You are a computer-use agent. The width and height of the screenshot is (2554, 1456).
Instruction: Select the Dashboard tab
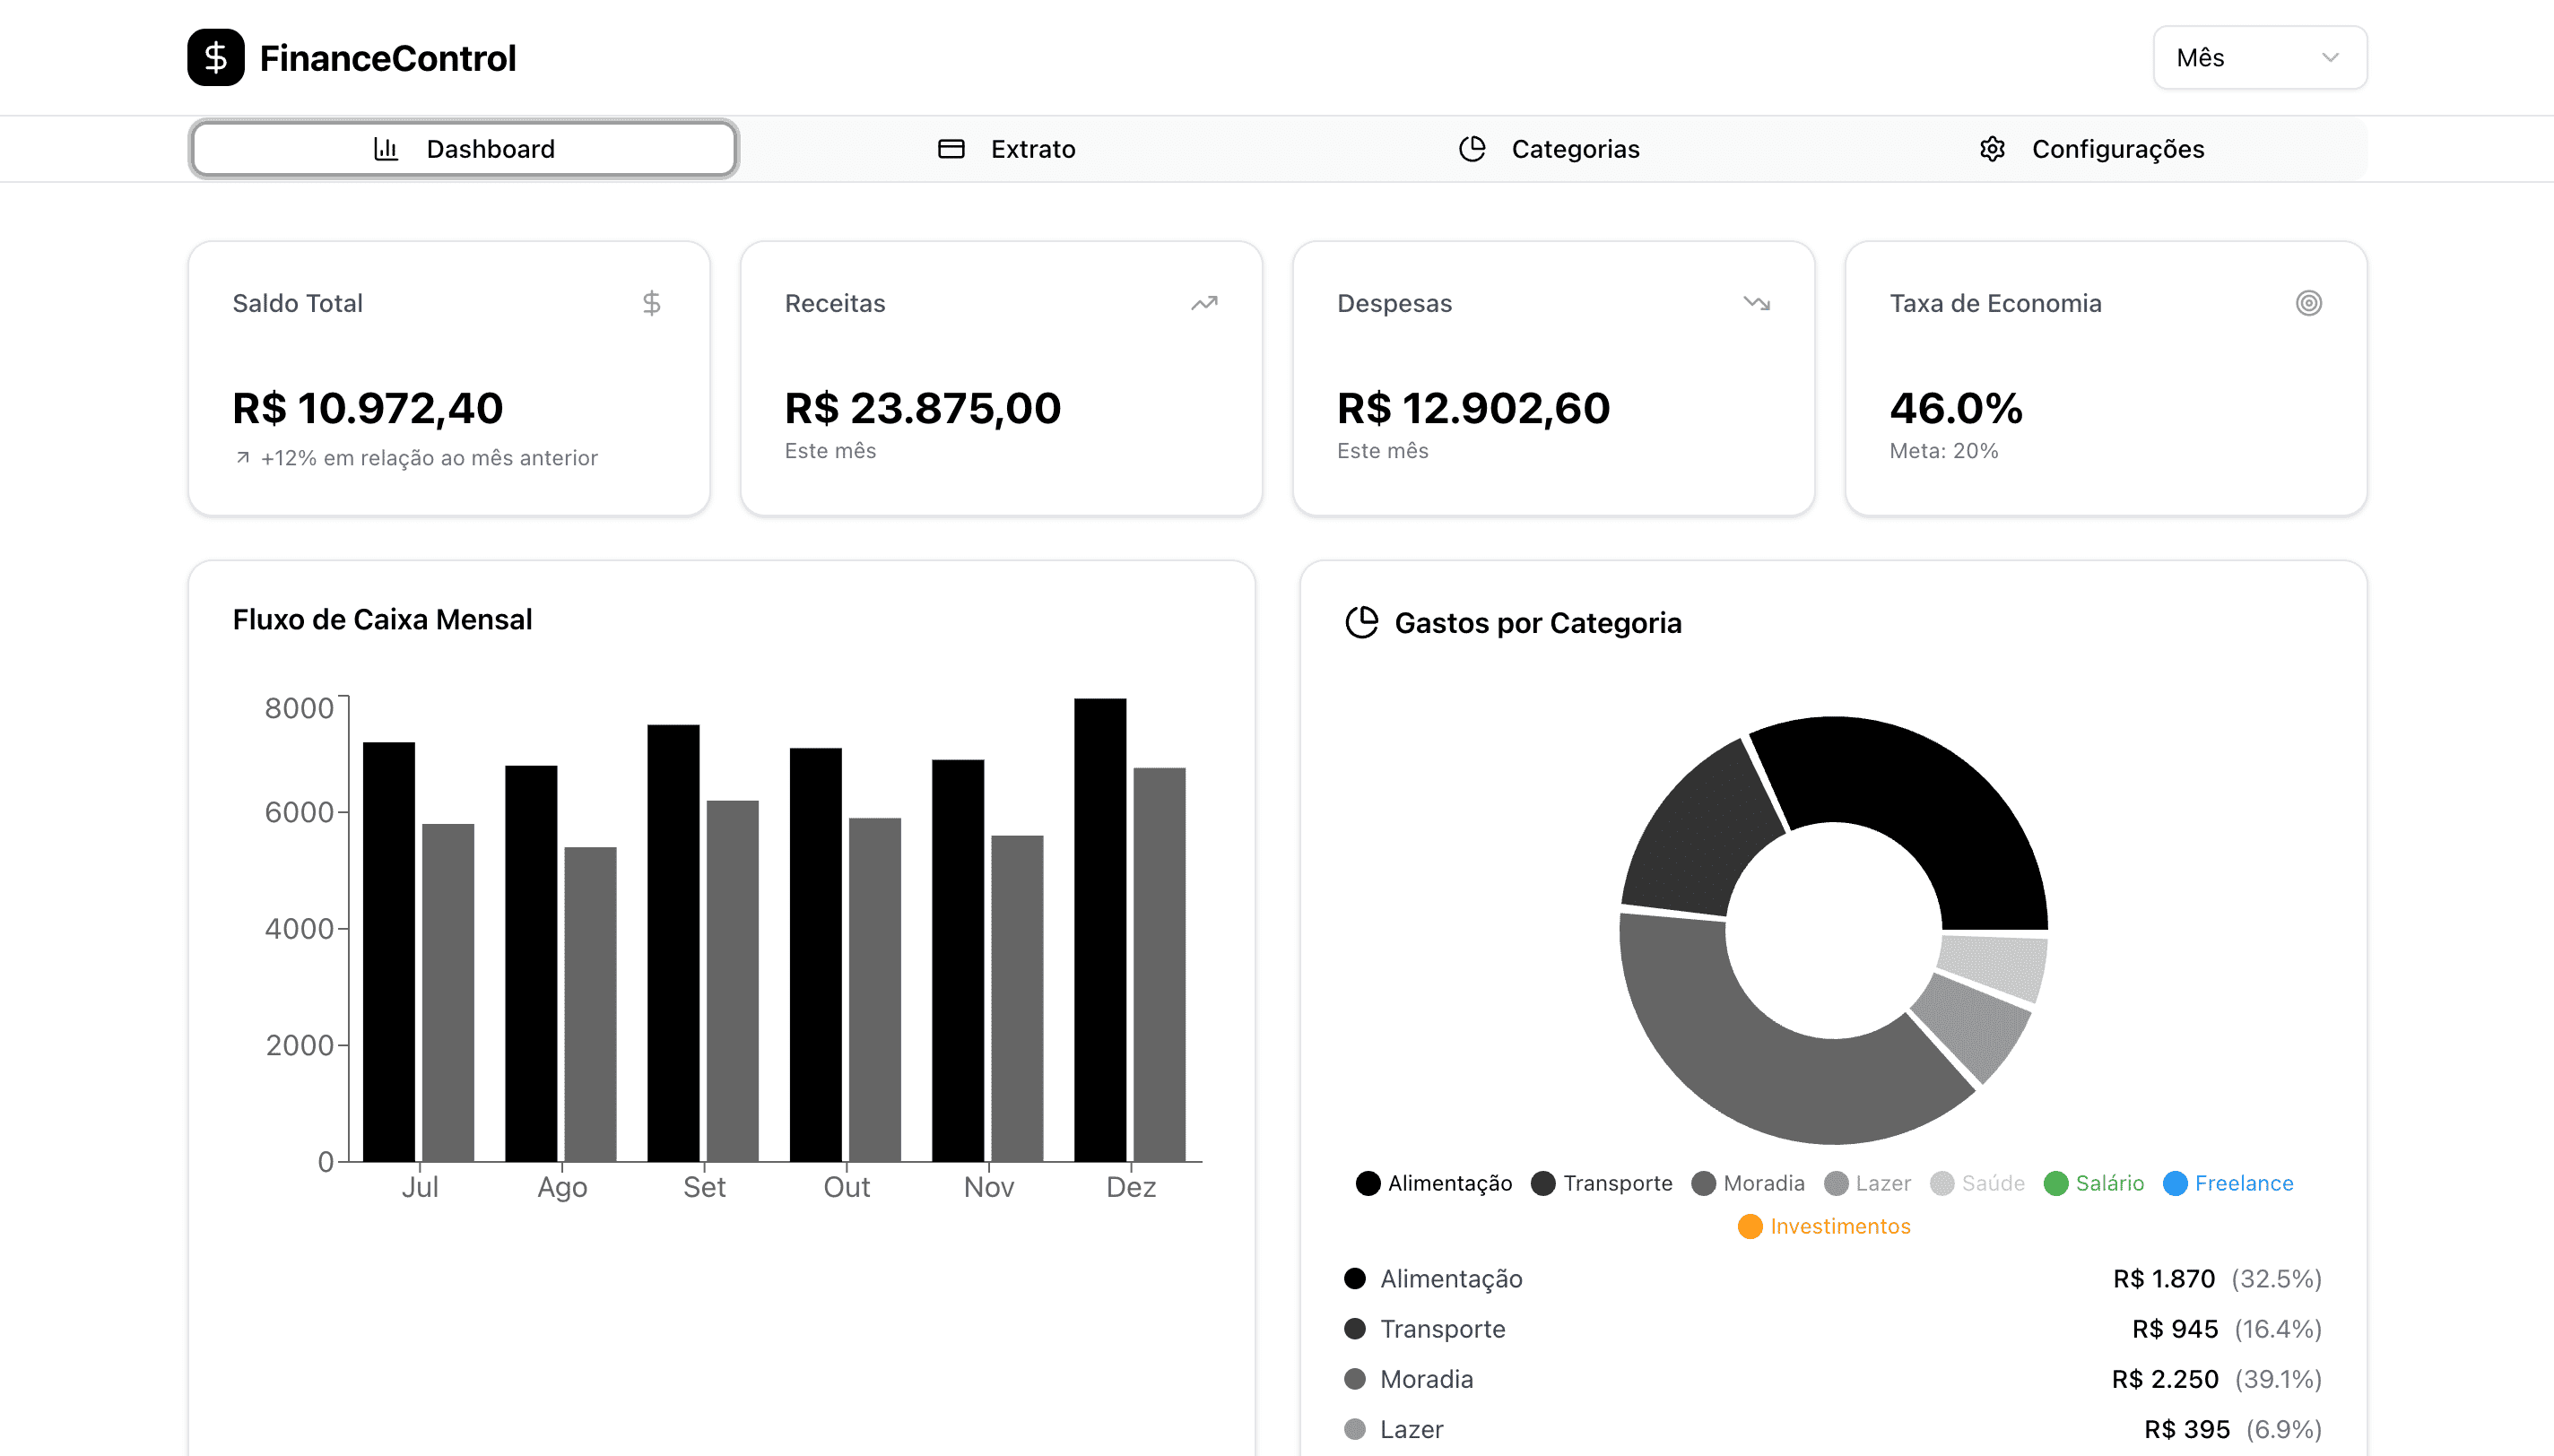coord(463,149)
